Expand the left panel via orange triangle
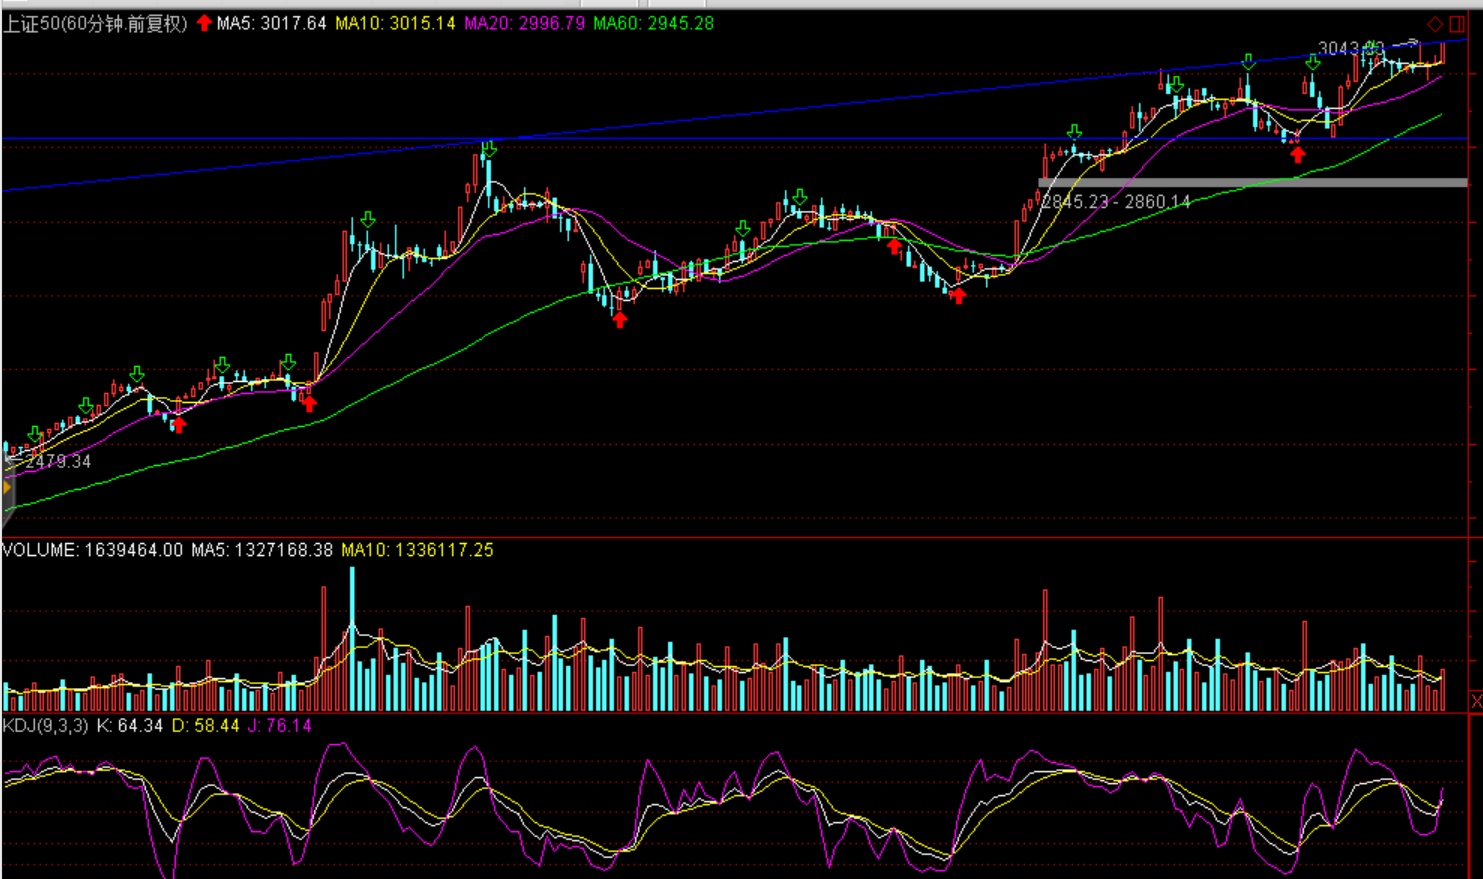Viewport: 1483px width, 879px height. (x=7, y=488)
